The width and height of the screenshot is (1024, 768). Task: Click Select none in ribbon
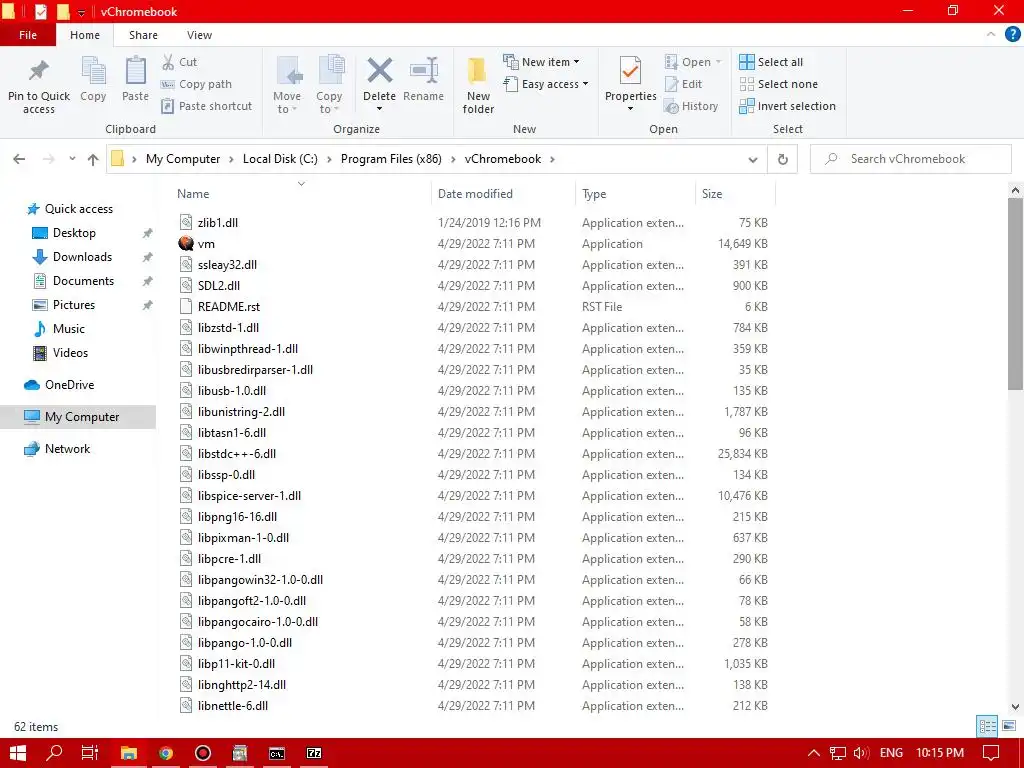click(x=778, y=84)
